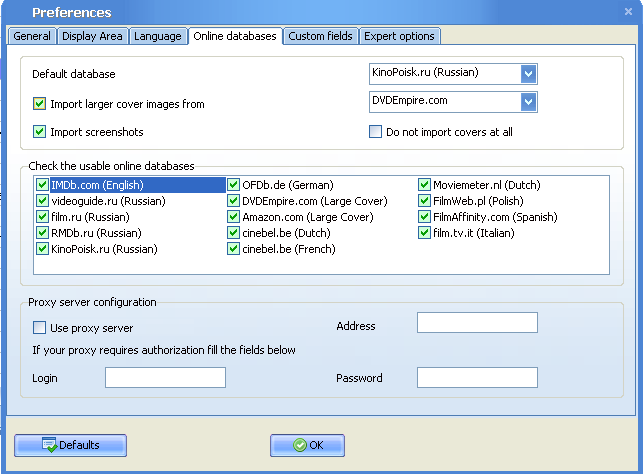The height and width of the screenshot is (474, 643).
Task: Uncheck film.ru (Russian) database
Action: [42, 216]
